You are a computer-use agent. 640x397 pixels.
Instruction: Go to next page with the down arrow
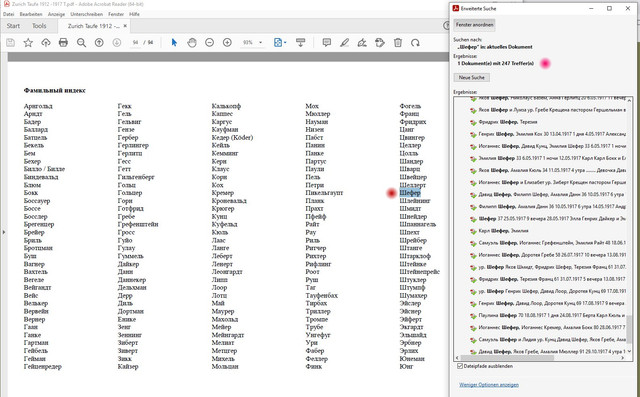tap(117, 42)
